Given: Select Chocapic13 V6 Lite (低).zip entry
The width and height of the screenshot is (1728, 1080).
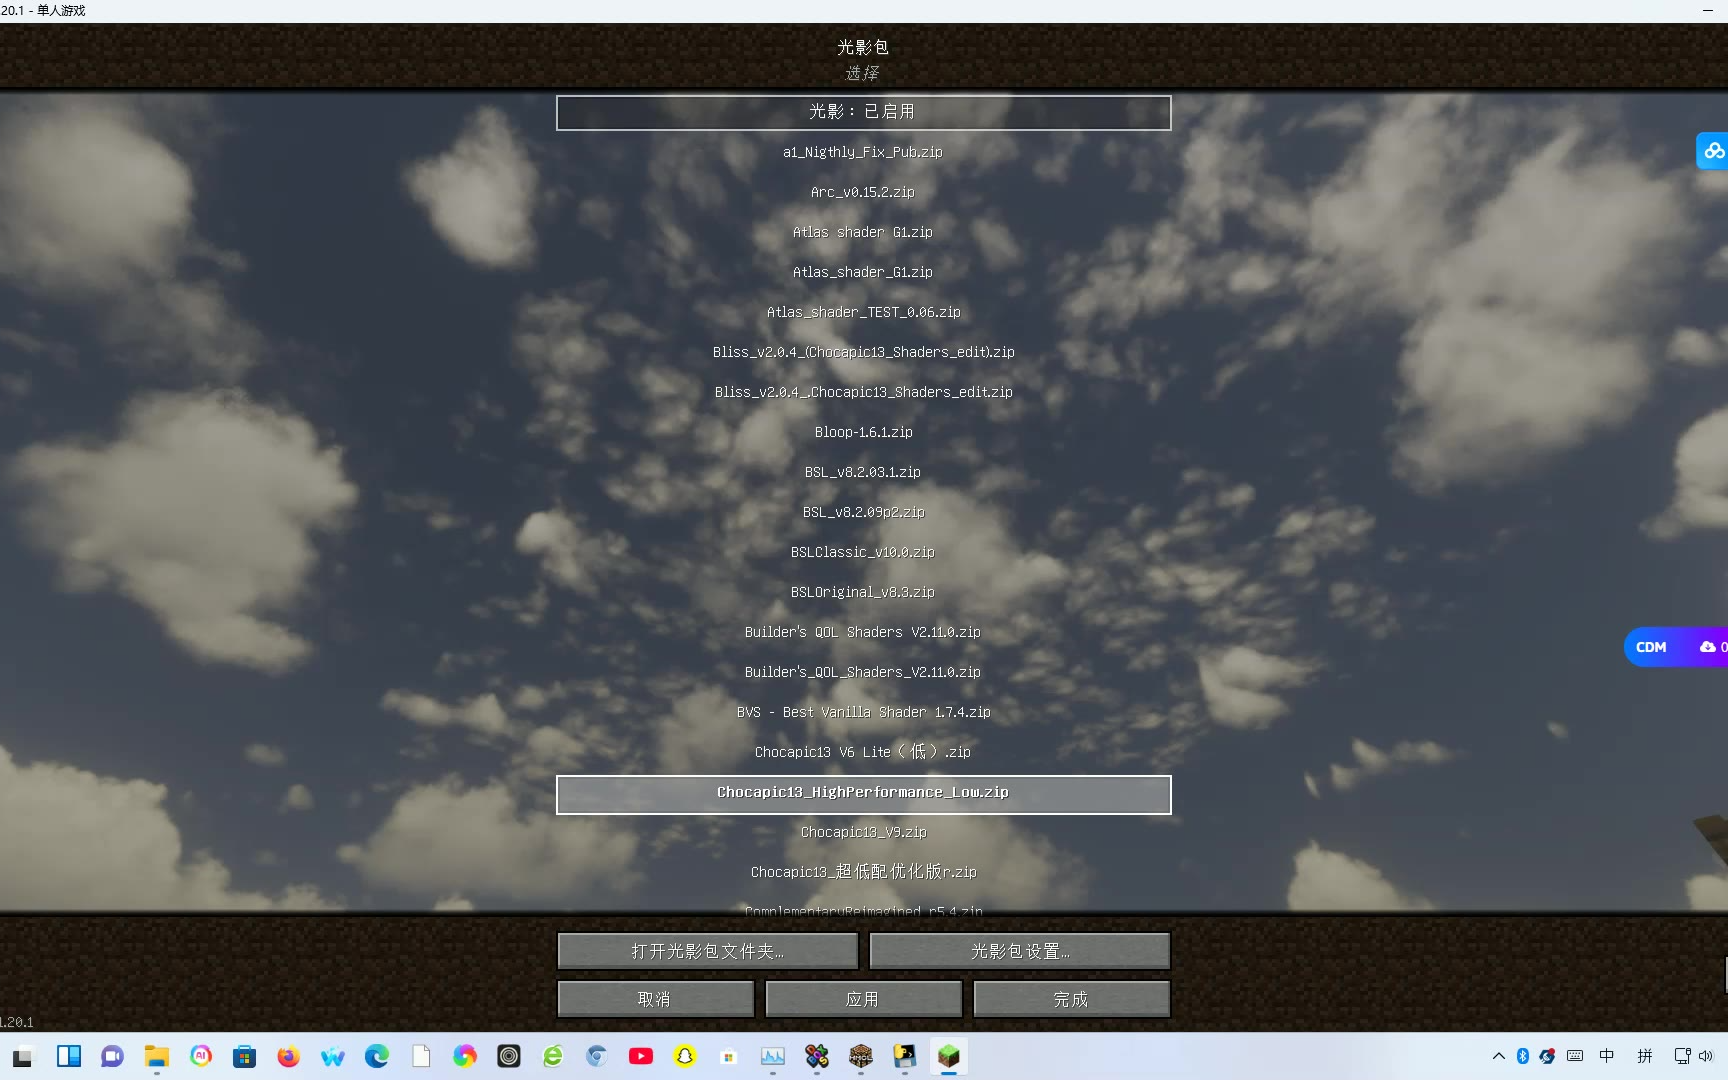Looking at the screenshot, I should click(863, 752).
